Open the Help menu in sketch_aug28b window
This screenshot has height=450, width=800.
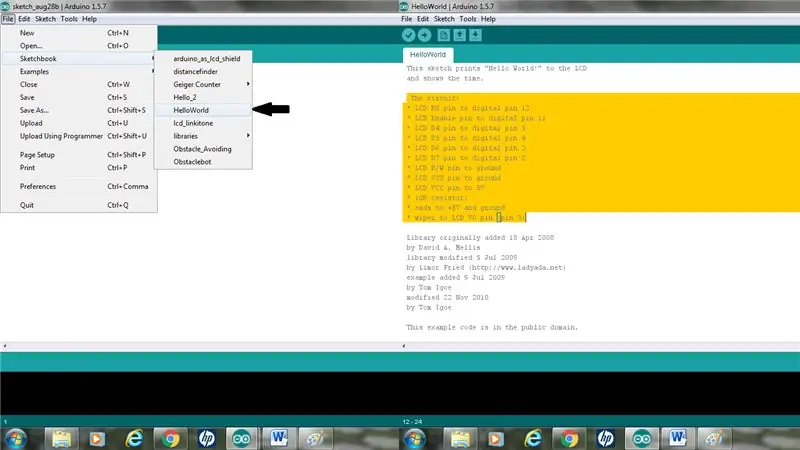(x=89, y=19)
